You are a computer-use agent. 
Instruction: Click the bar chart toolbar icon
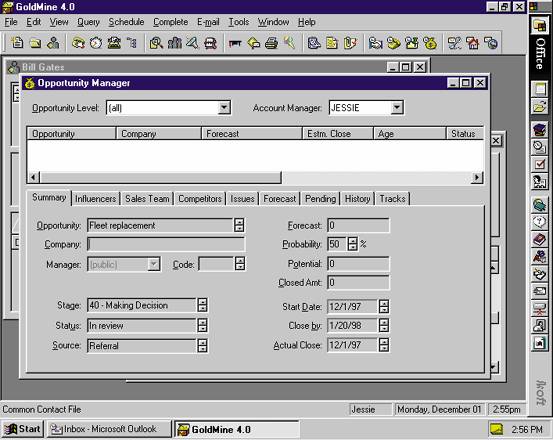pos(175,43)
